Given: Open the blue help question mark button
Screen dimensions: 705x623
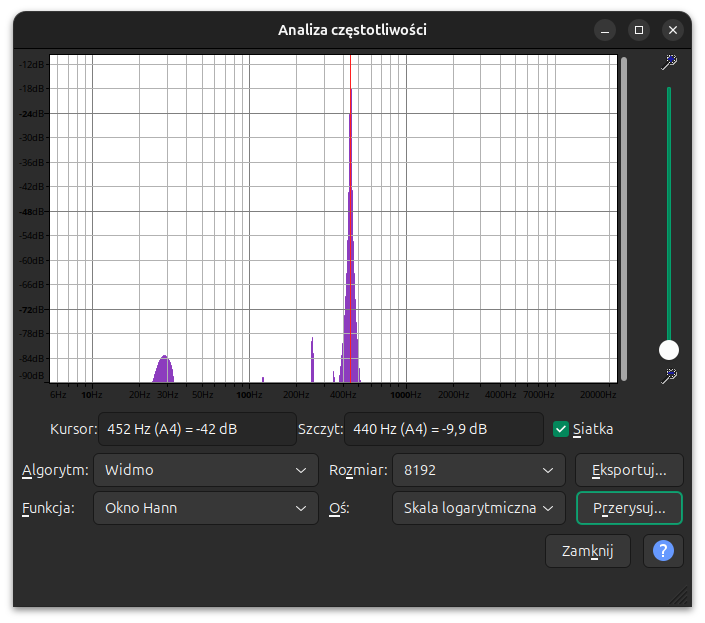Looking at the screenshot, I should [663, 551].
